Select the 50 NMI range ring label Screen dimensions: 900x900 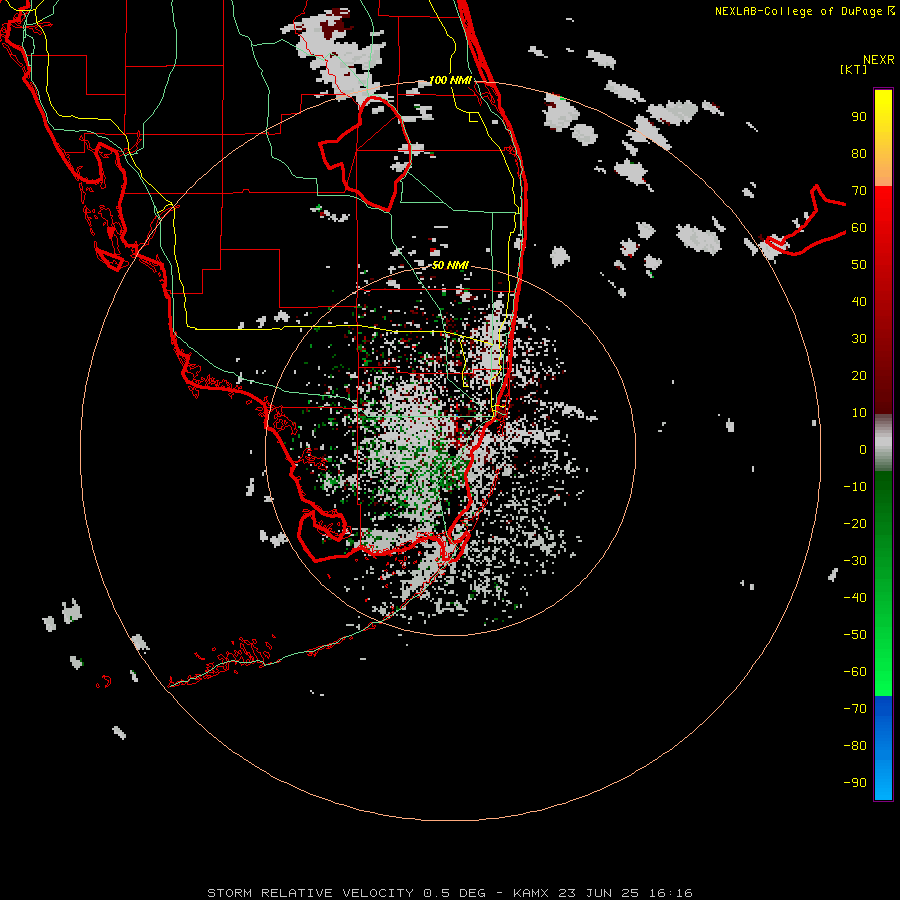coord(450,265)
